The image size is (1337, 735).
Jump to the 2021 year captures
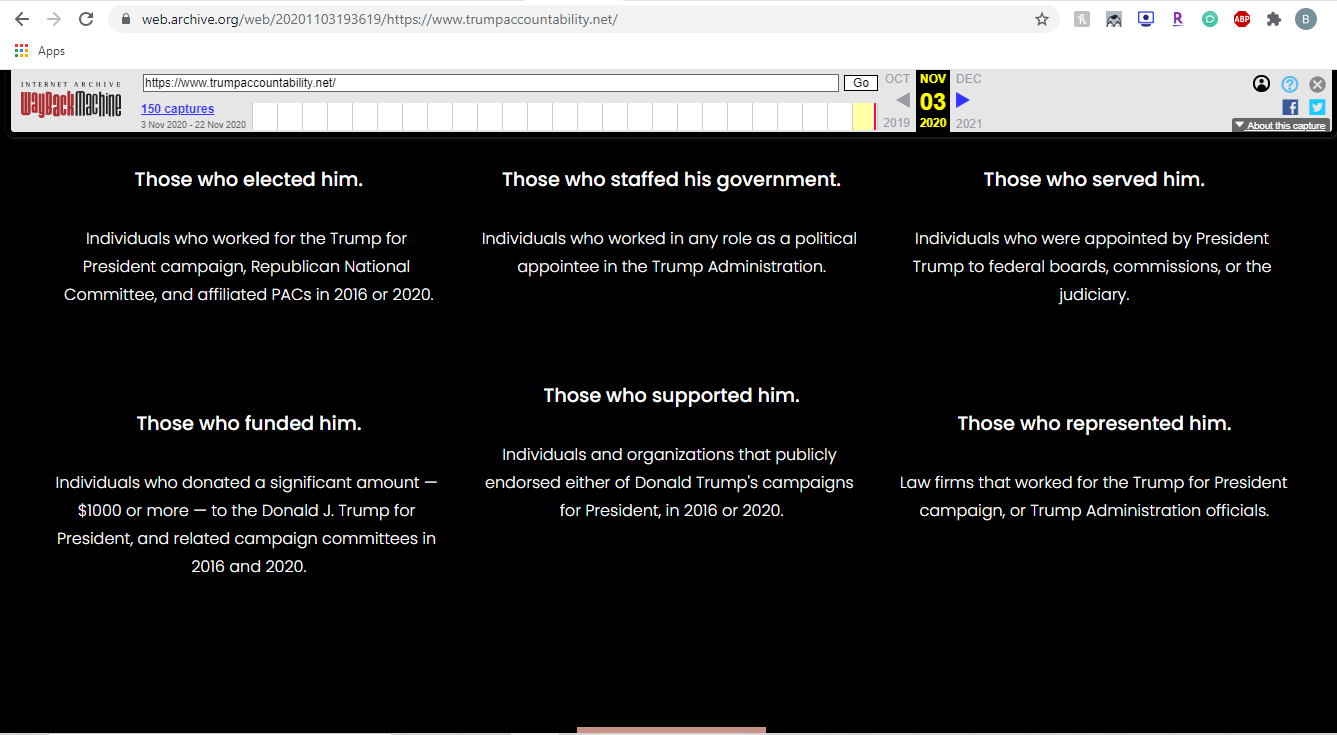pos(969,124)
